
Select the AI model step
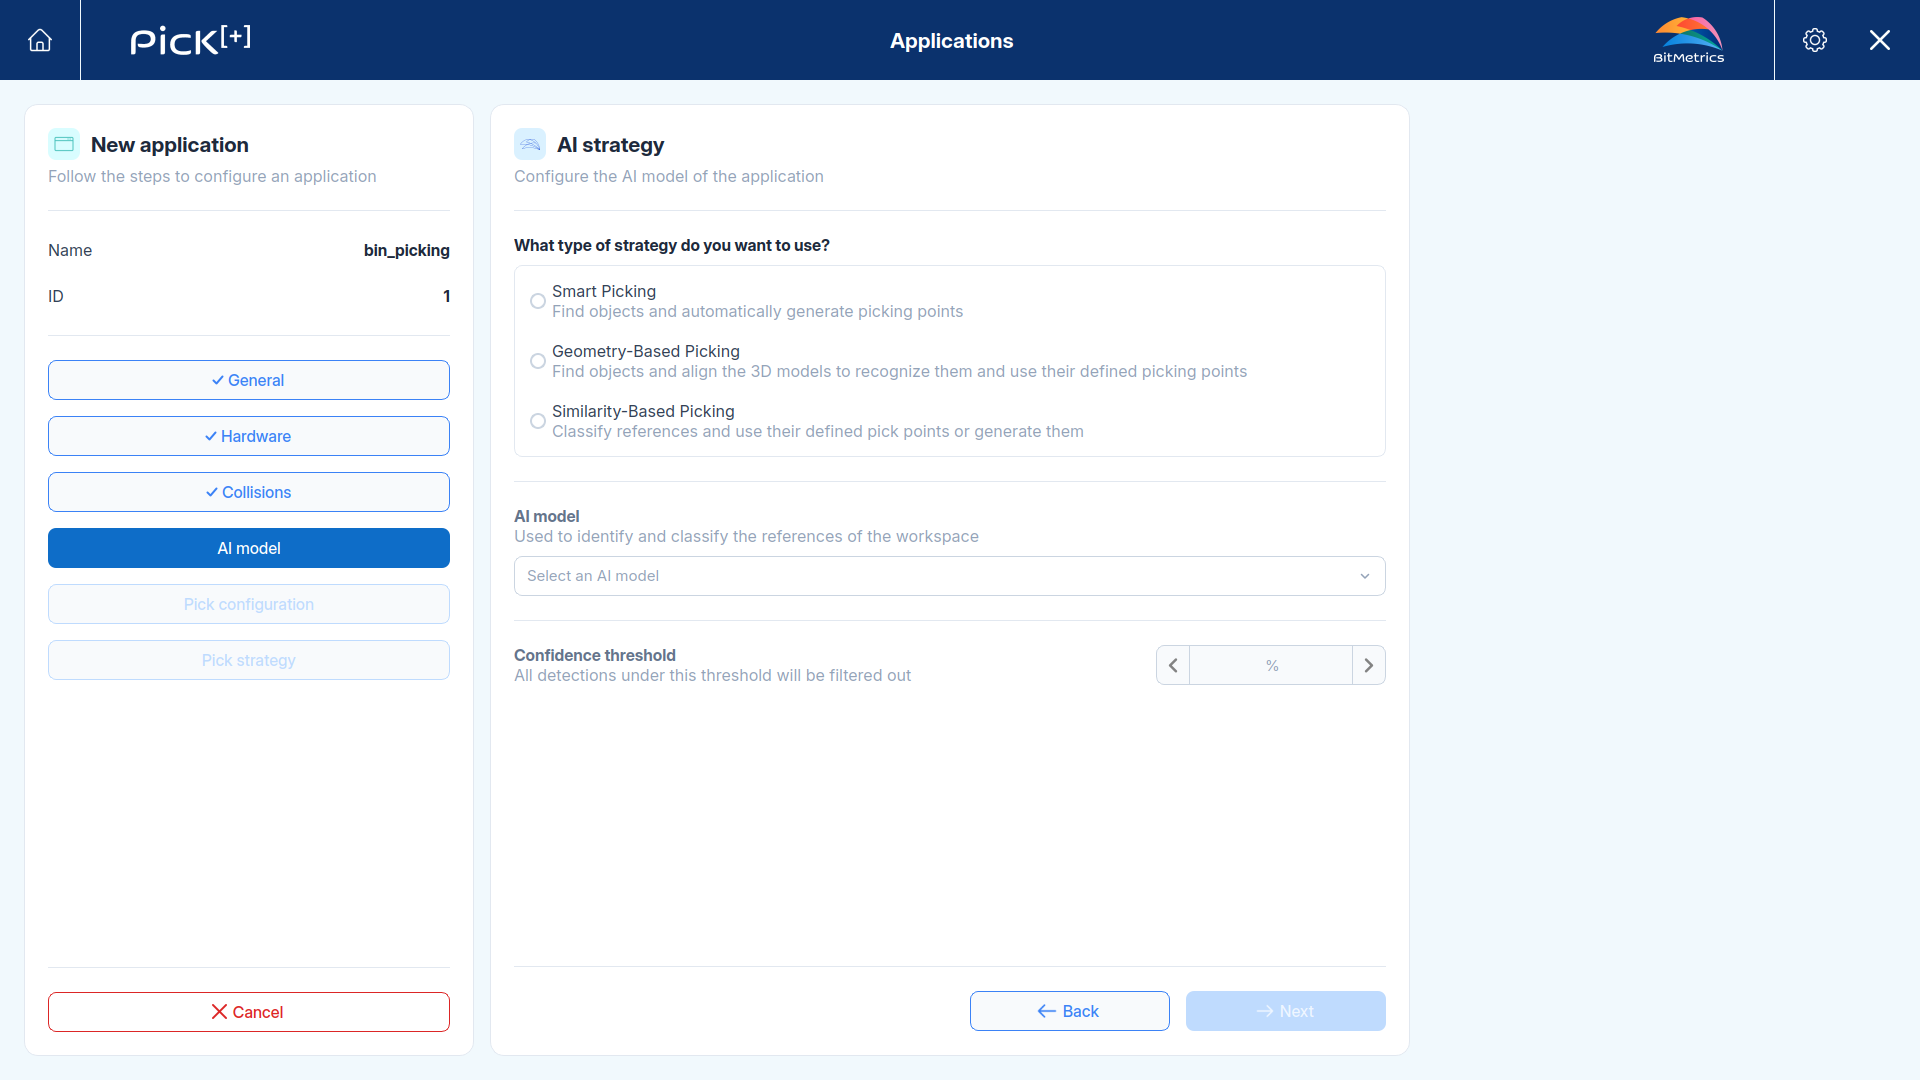click(249, 548)
